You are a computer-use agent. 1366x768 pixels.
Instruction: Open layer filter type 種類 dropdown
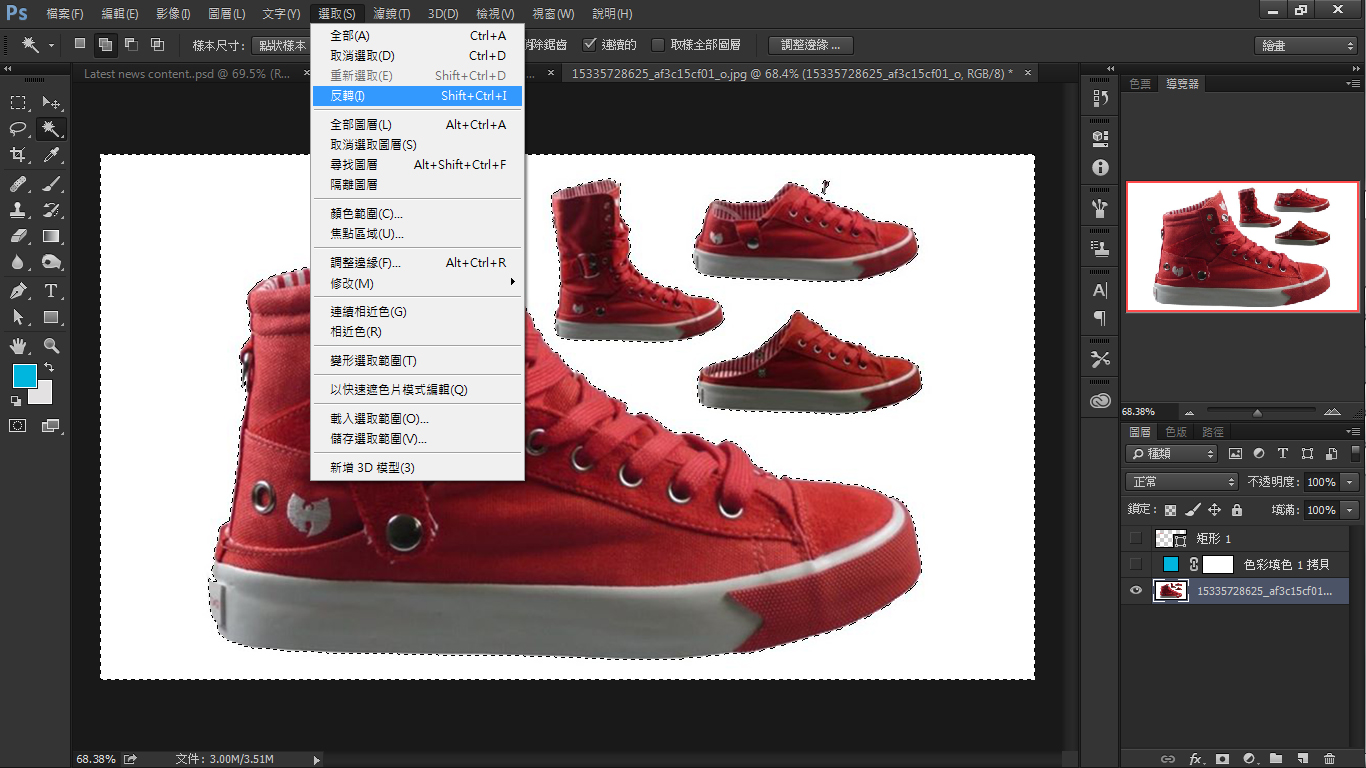(x=1172, y=454)
